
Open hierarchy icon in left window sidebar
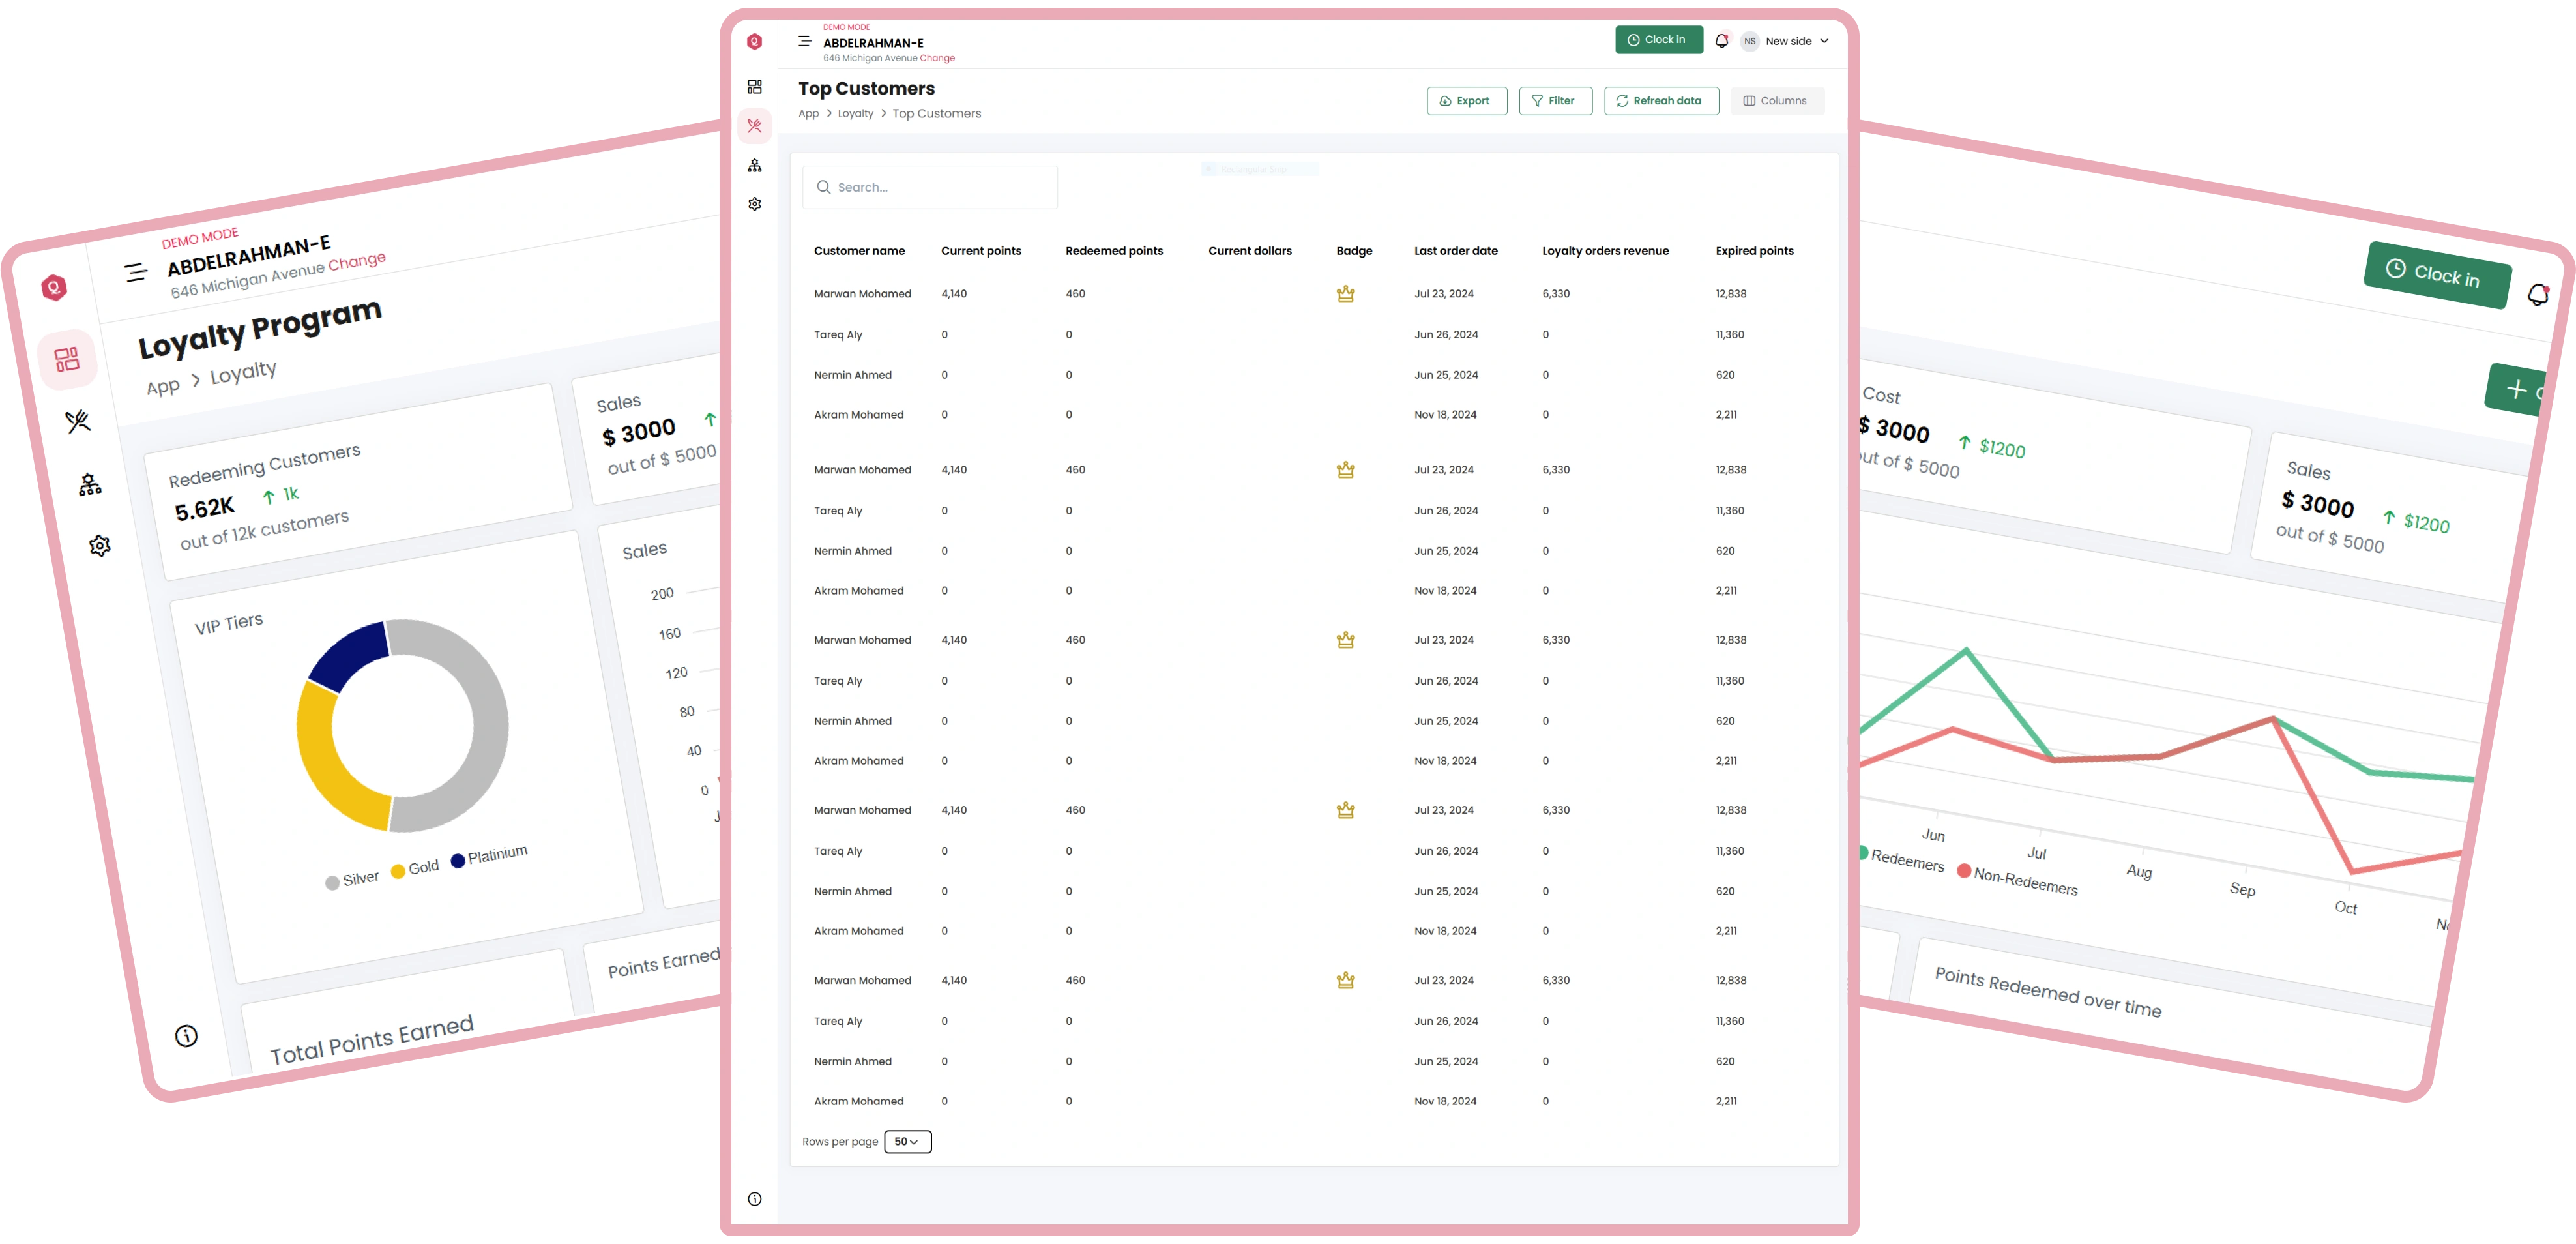click(90, 485)
